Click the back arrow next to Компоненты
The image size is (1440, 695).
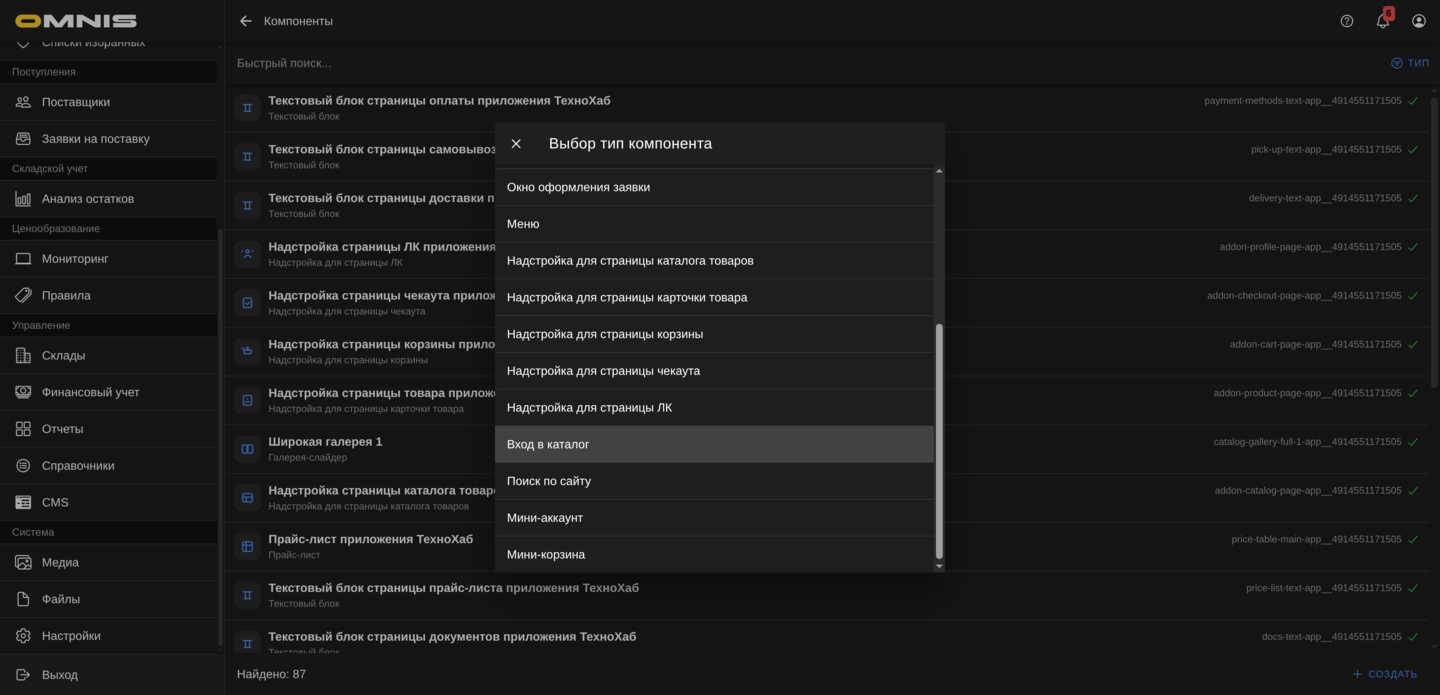coord(246,21)
